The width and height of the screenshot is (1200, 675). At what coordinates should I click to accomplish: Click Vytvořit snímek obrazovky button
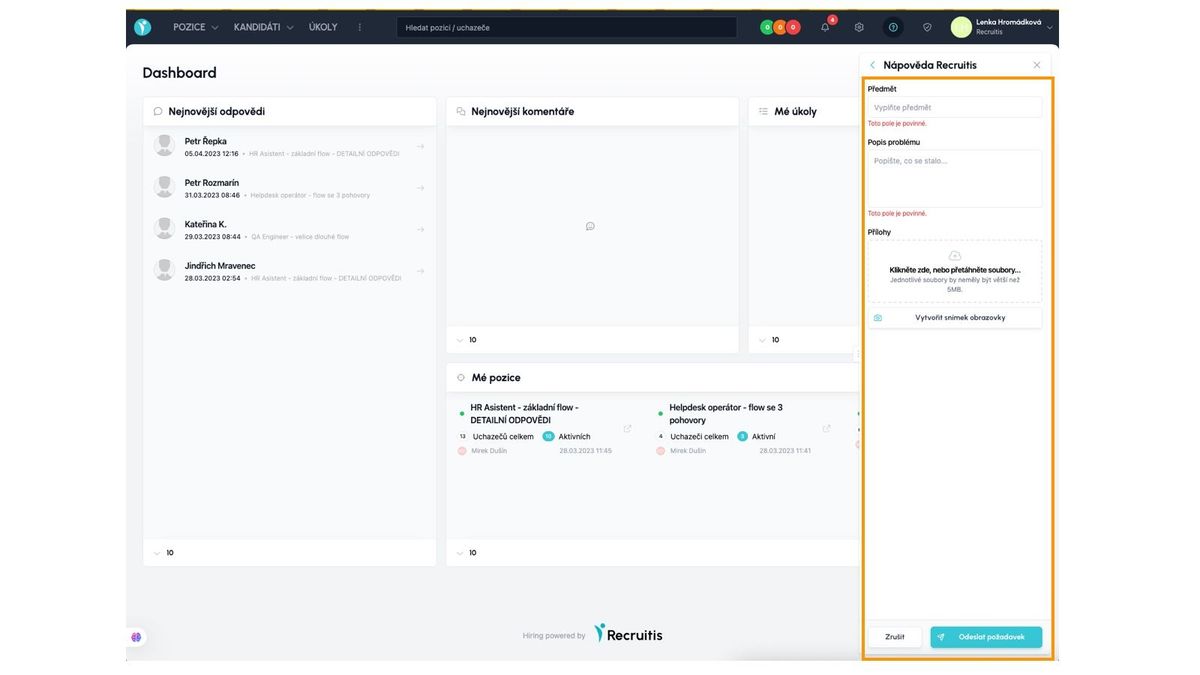pos(954,318)
